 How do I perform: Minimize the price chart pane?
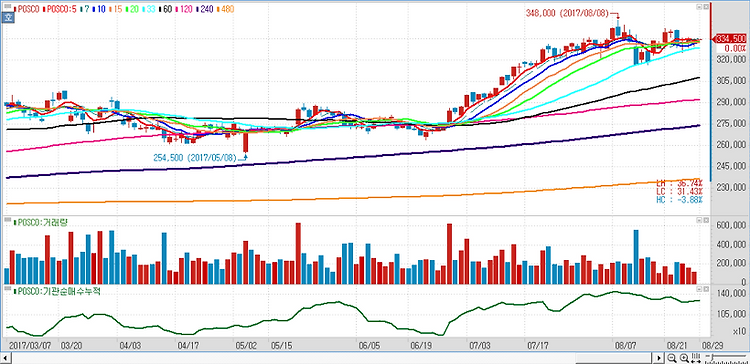point(699,7)
